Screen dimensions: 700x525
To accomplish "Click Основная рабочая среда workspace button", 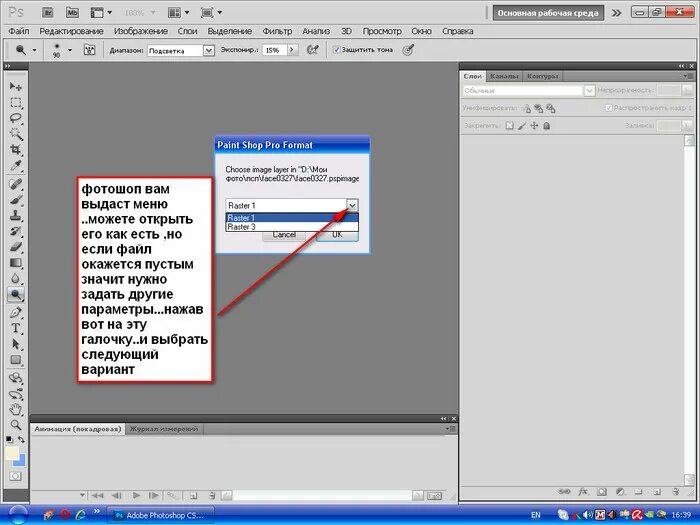I will [x=548, y=13].
